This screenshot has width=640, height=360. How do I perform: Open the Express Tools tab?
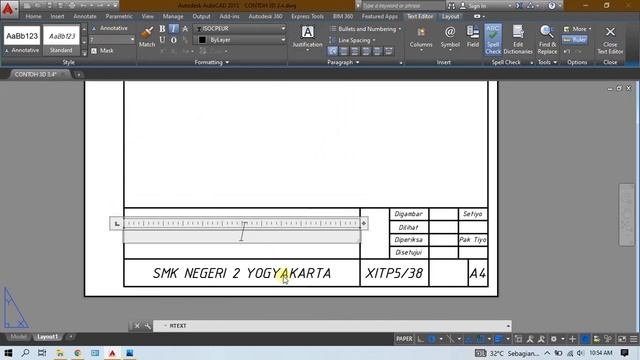click(307, 16)
